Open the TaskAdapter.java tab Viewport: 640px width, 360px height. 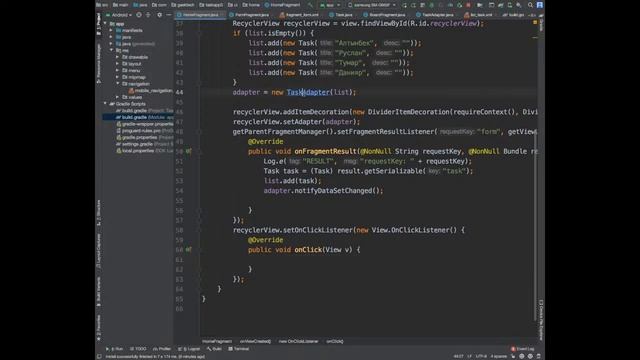[x=435, y=15]
